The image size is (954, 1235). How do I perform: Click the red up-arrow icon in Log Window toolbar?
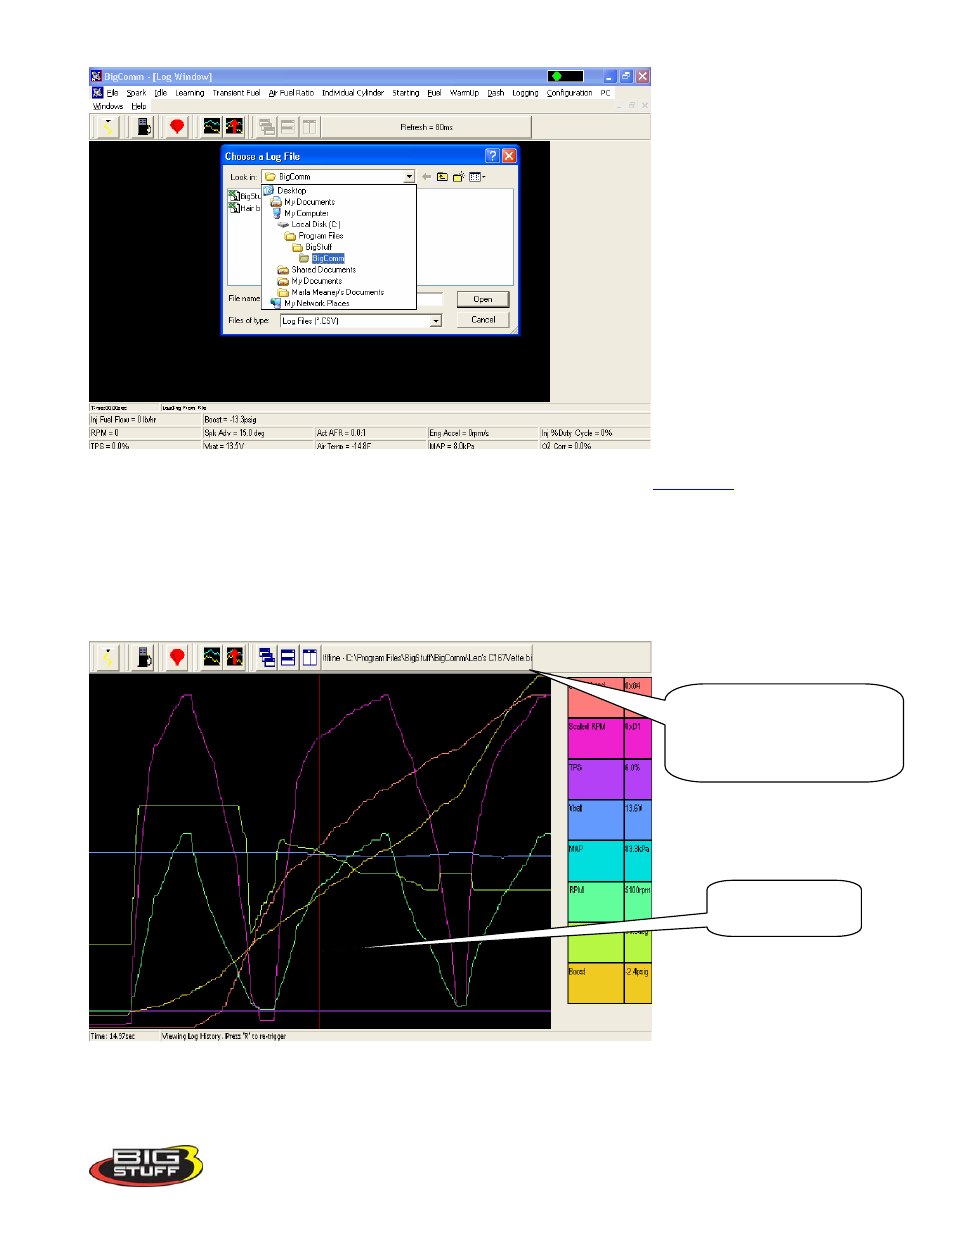tap(234, 127)
